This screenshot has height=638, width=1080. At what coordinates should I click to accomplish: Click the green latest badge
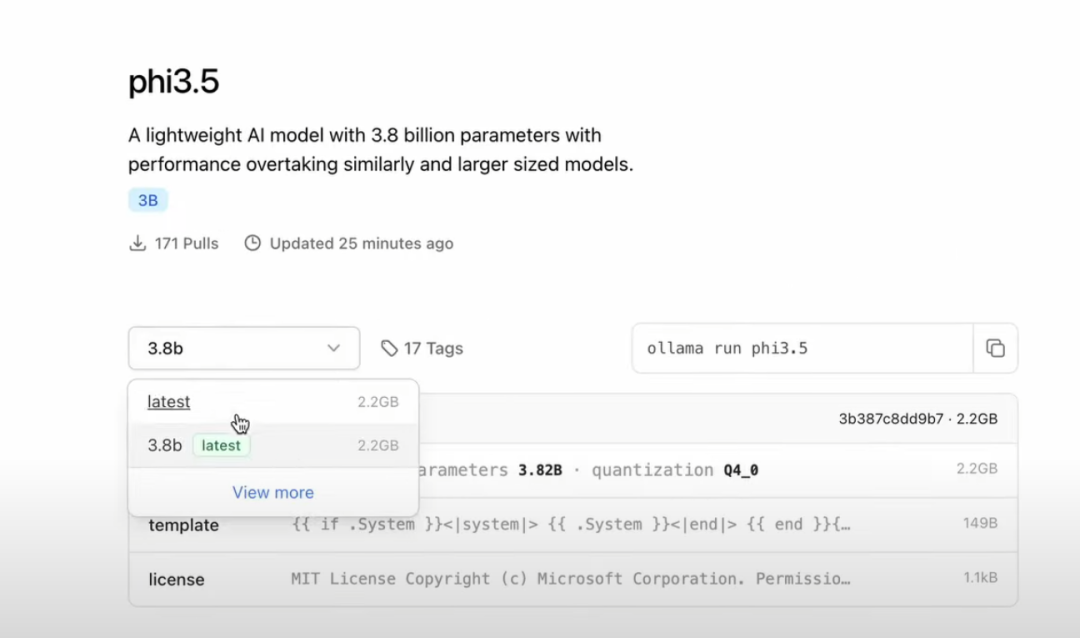[221, 446]
